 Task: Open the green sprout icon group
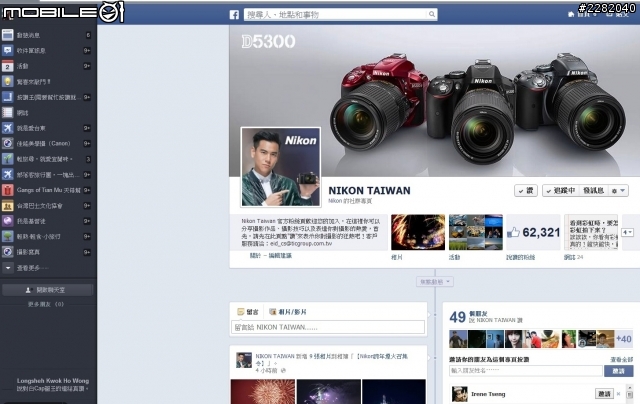(7, 159)
